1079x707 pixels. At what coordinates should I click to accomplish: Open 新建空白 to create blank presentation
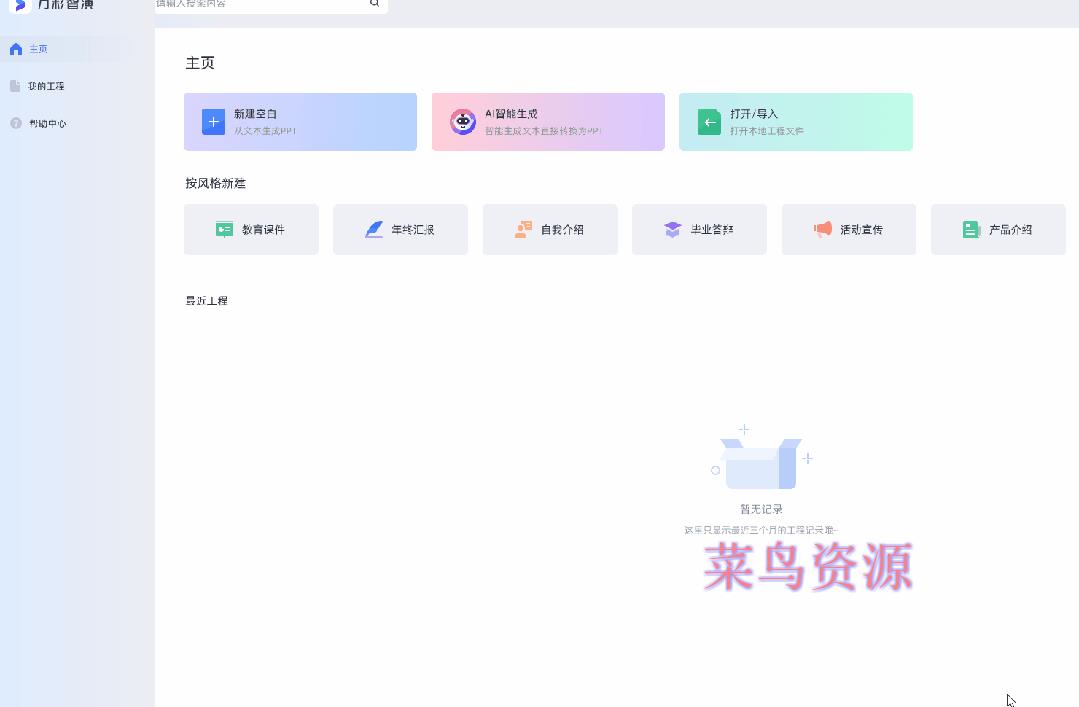[x=300, y=121]
